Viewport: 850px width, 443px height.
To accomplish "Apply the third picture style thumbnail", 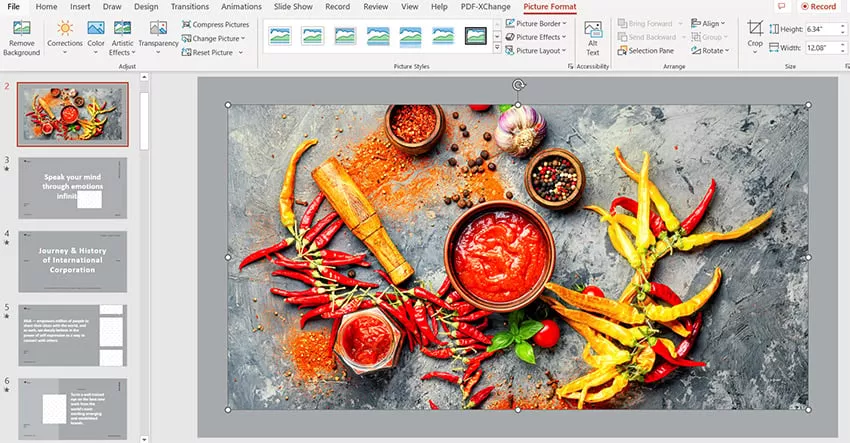I will click(345, 36).
